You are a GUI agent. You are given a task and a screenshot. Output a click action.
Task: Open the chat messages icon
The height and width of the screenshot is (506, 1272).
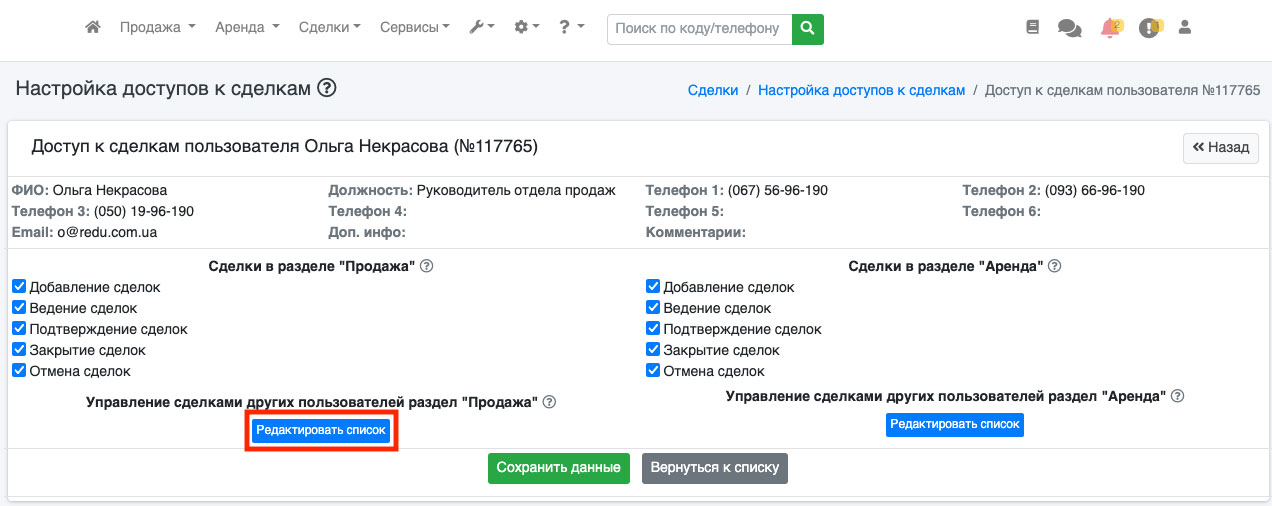pyautogui.click(x=1070, y=29)
